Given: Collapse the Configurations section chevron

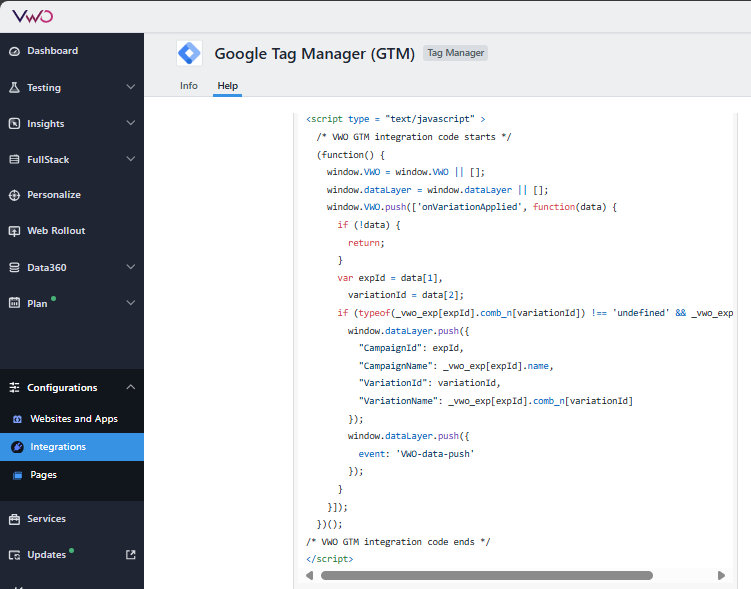Looking at the screenshot, I should [131, 387].
